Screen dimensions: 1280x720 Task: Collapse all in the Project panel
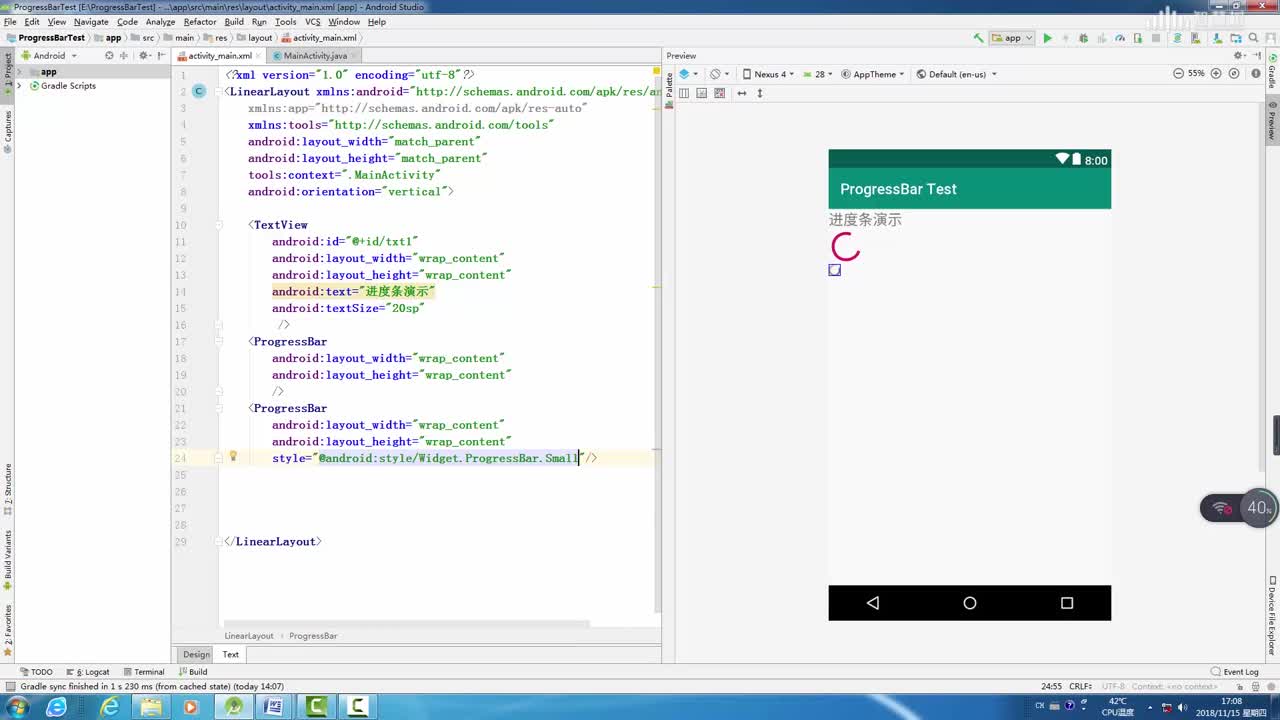click(x=124, y=56)
